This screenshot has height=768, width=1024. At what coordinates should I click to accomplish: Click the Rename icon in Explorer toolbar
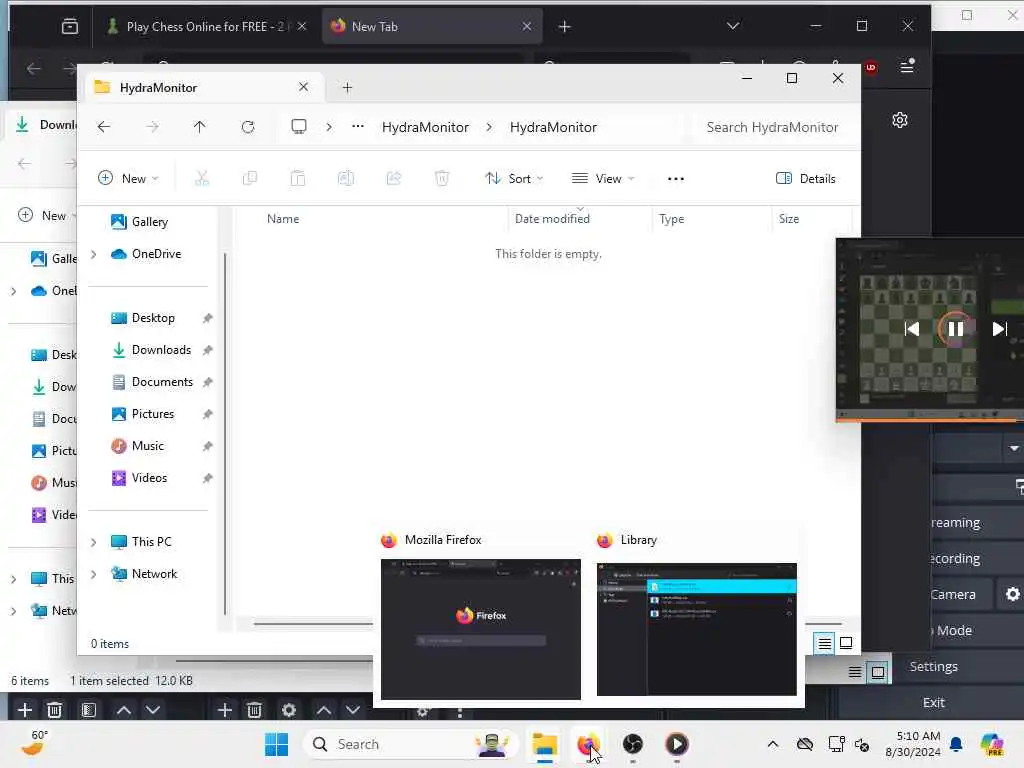coord(345,178)
